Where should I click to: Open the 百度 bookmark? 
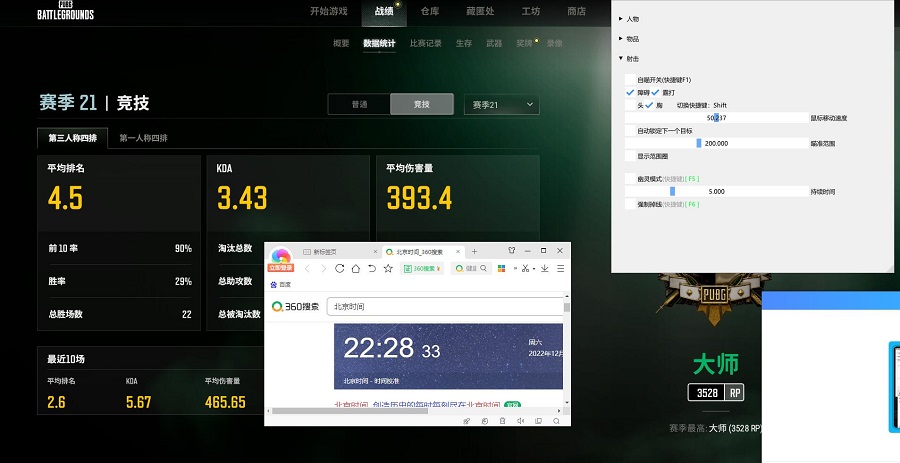[x=281, y=285]
